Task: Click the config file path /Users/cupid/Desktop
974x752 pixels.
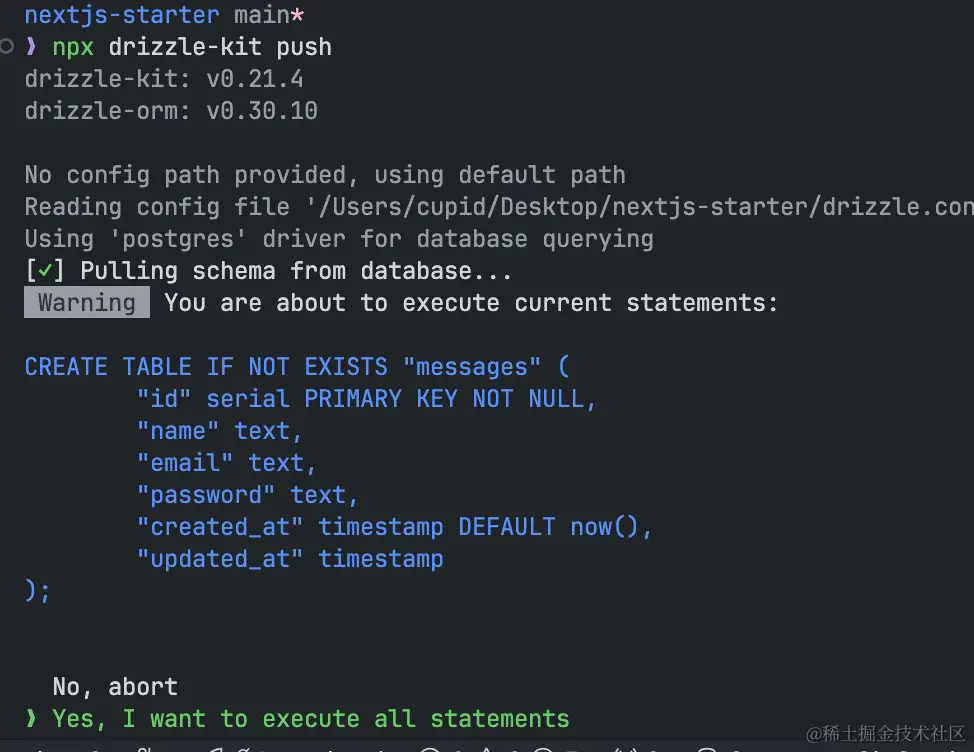Action: coord(647,207)
